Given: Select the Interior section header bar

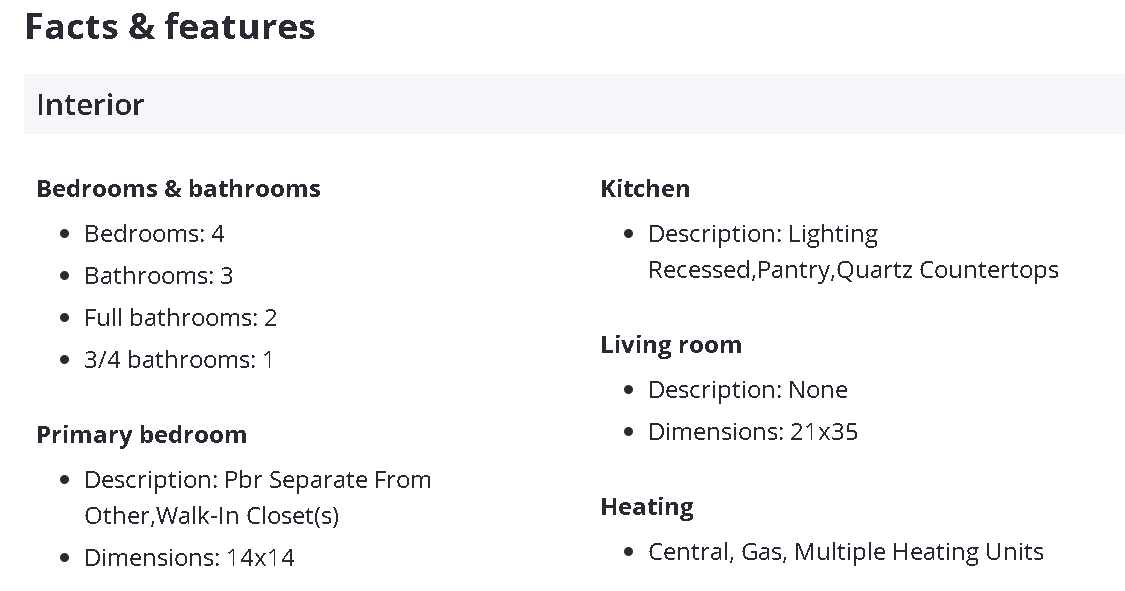Looking at the screenshot, I should coord(574,104).
